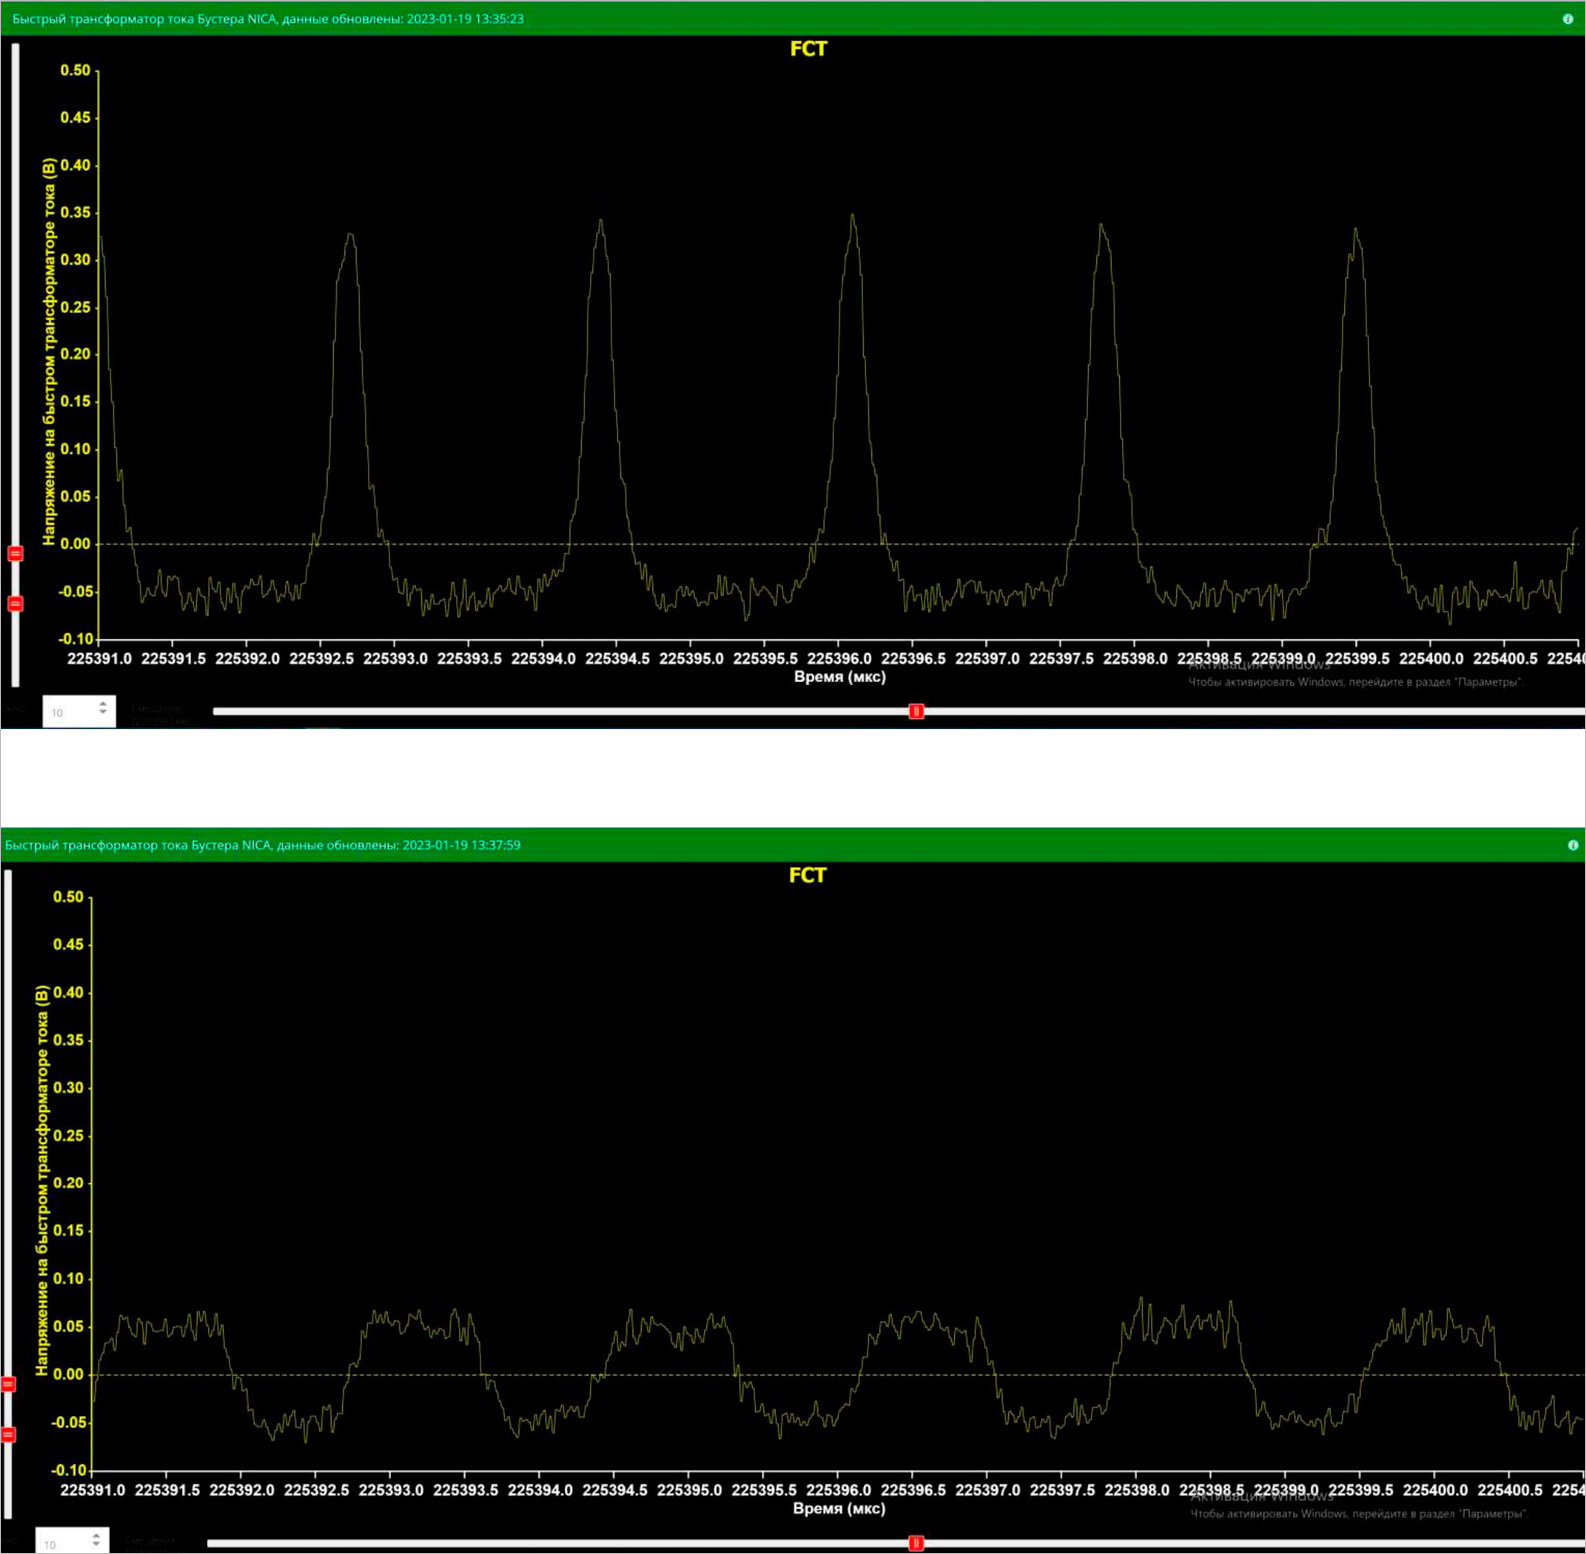Select lower red handle of bottom chart's vertical slider
This screenshot has width=1586, height=1554.
pos(9,1434)
